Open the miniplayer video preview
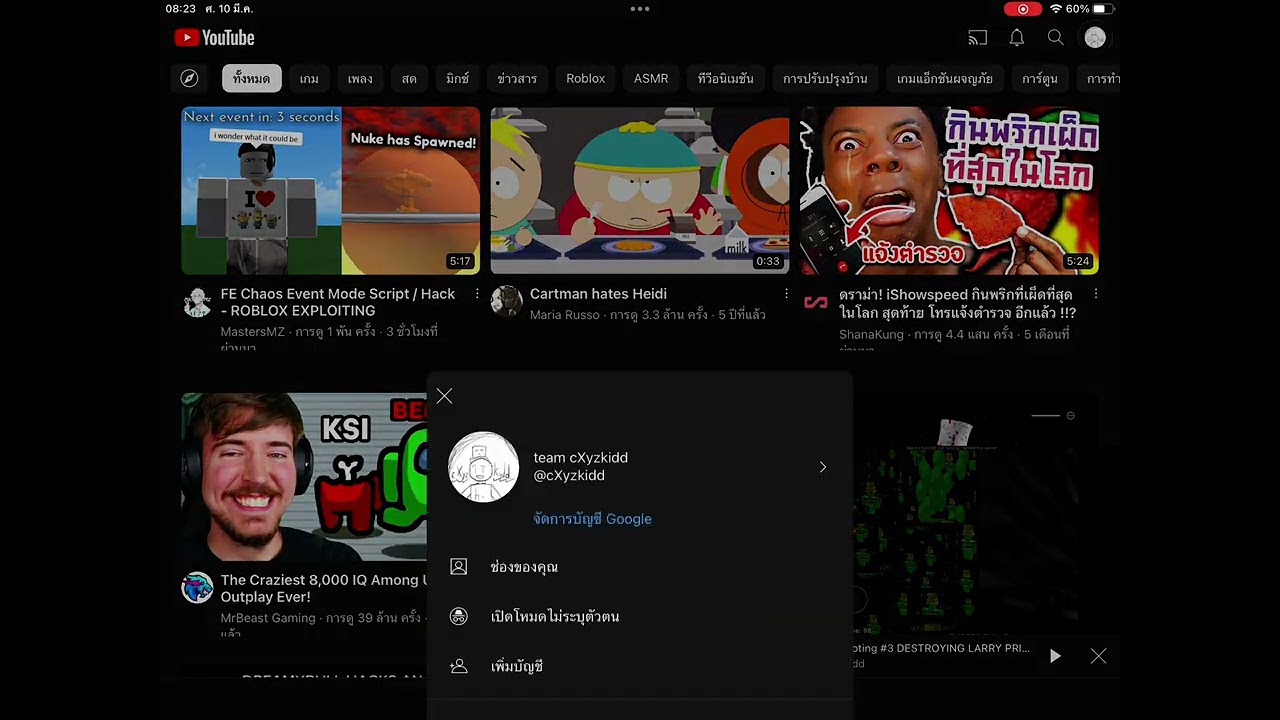Image resolution: width=1280 pixels, height=720 pixels. point(975,515)
